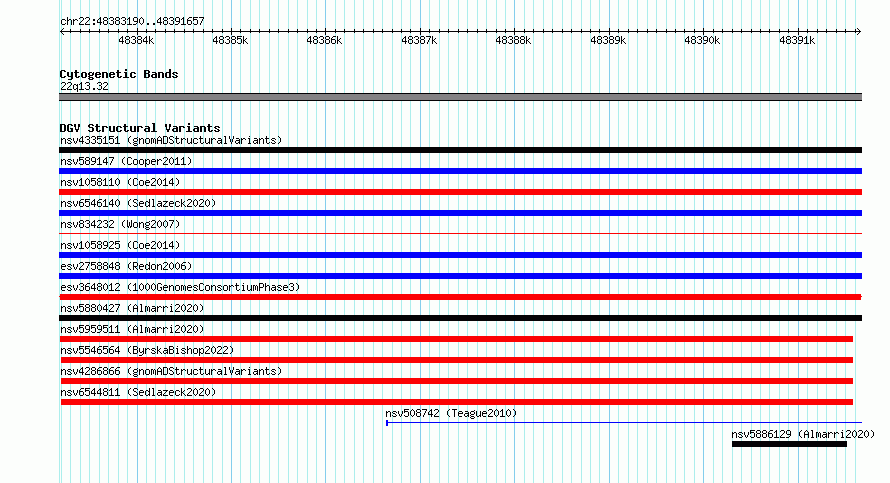The width and height of the screenshot is (890, 483).
Task: Click the red bar of nsv6544811
Action: [456, 402]
